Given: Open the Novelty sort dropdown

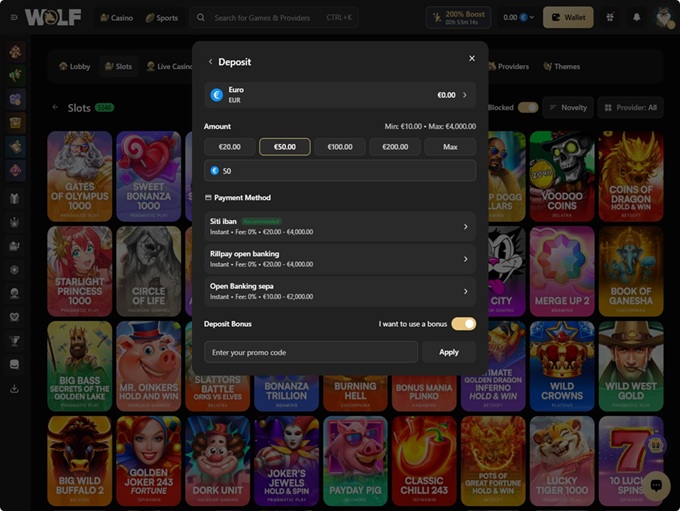Looking at the screenshot, I should tap(568, 108).
